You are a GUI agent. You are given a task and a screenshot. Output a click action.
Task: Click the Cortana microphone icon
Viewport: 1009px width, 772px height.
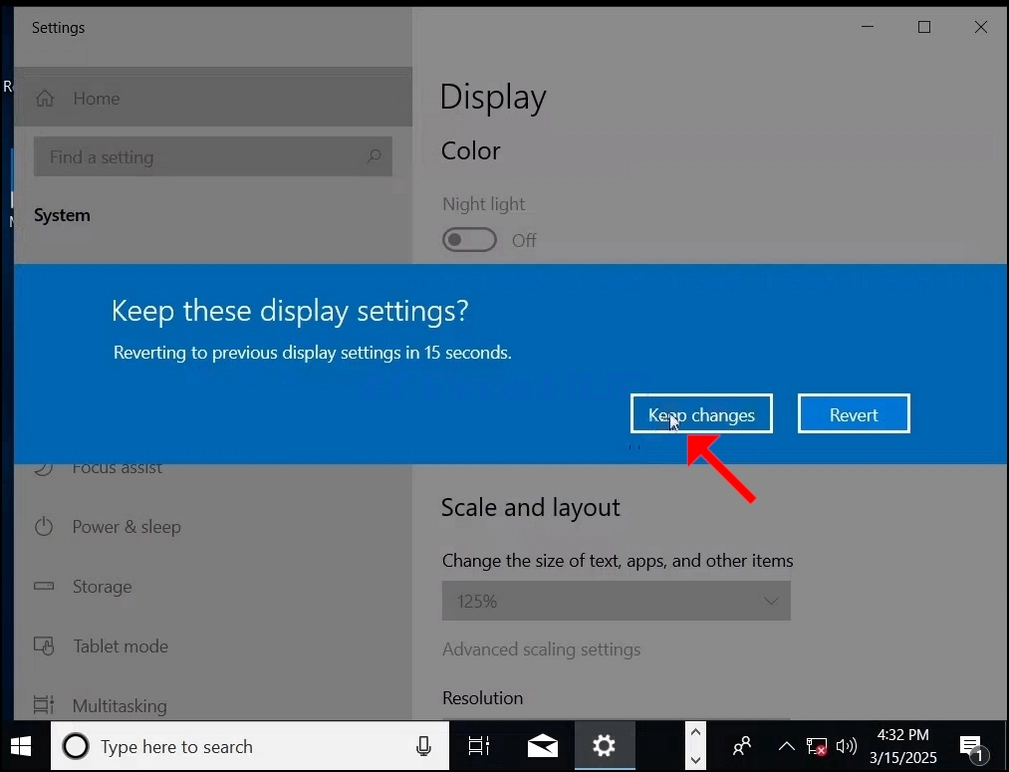click(423, 746)
